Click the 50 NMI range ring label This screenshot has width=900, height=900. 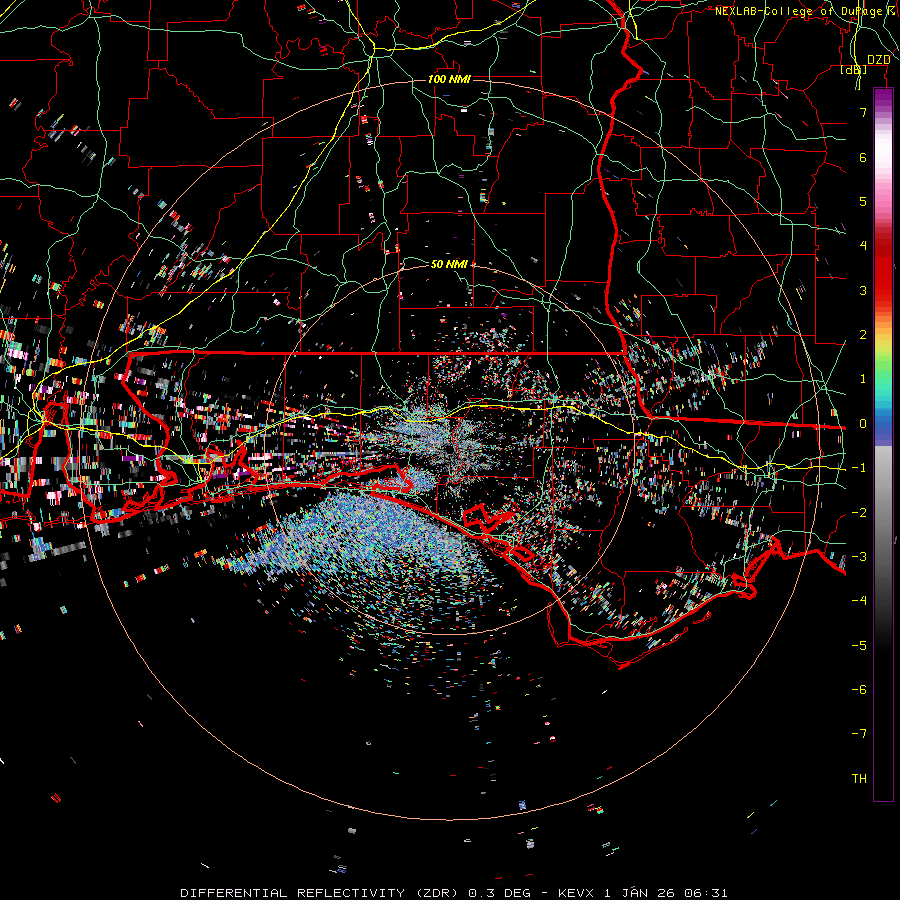pyautogui.click(x=449, y=264)
